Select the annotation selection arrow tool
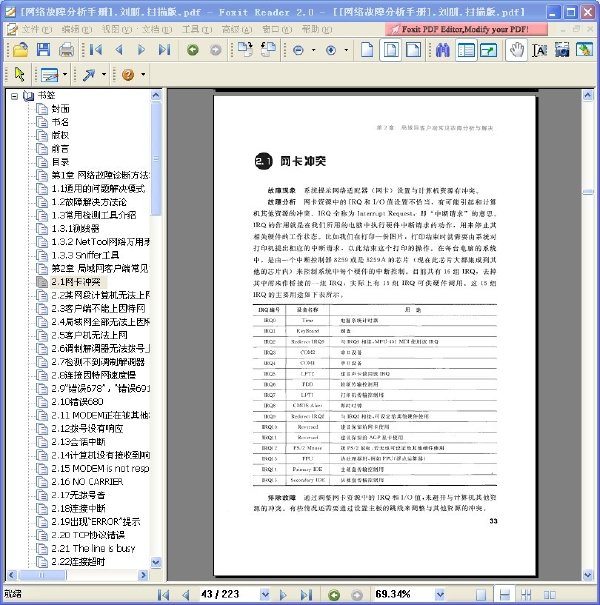The height and width of the screenshot is (605, 600). pyautogui.click(x=19, y=74)
